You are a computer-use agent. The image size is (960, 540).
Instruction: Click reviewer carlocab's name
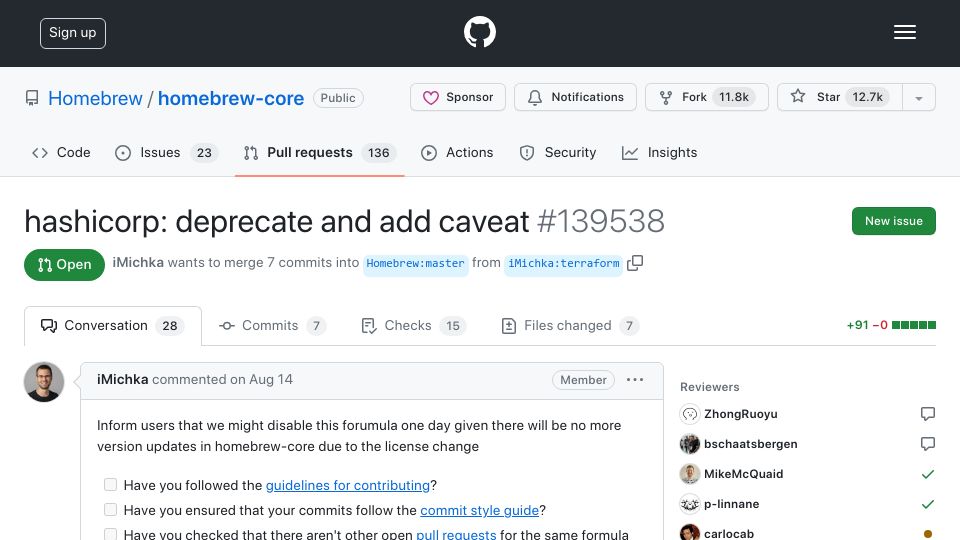pyautogui.click(x=729, y=533)
